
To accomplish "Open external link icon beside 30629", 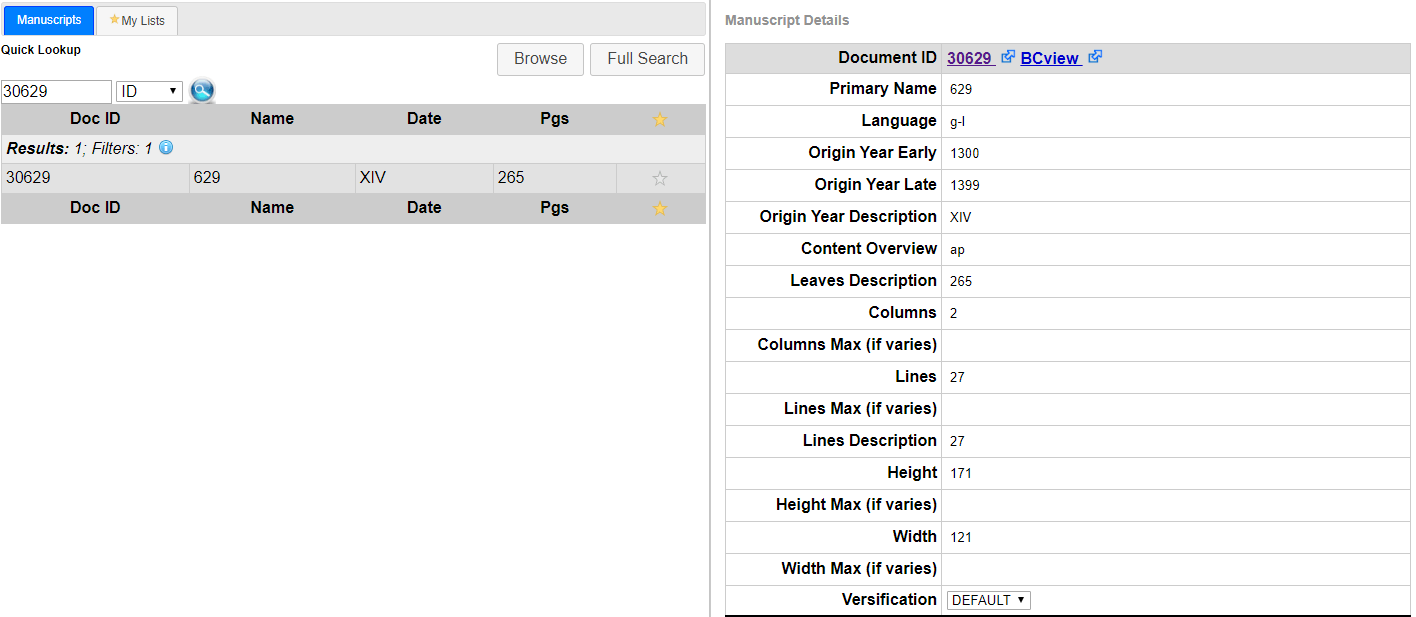I will 1008,57.
